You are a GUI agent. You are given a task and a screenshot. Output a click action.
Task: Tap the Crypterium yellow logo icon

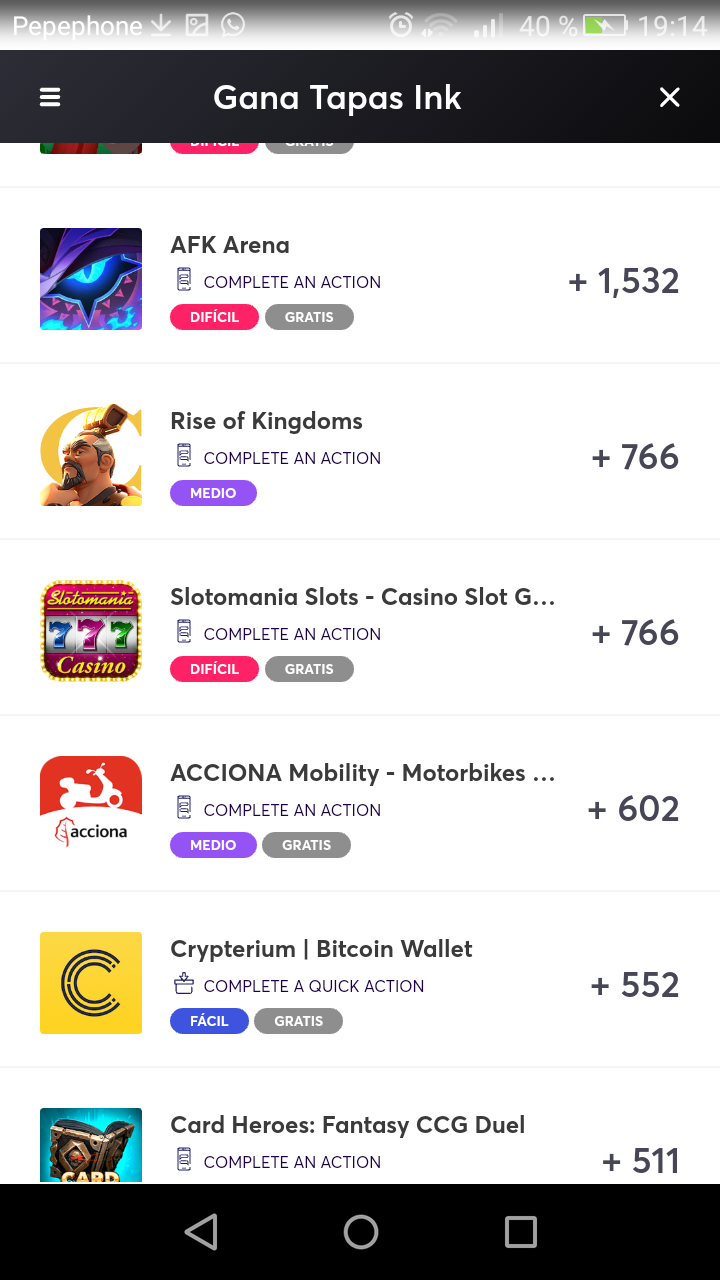91,983
